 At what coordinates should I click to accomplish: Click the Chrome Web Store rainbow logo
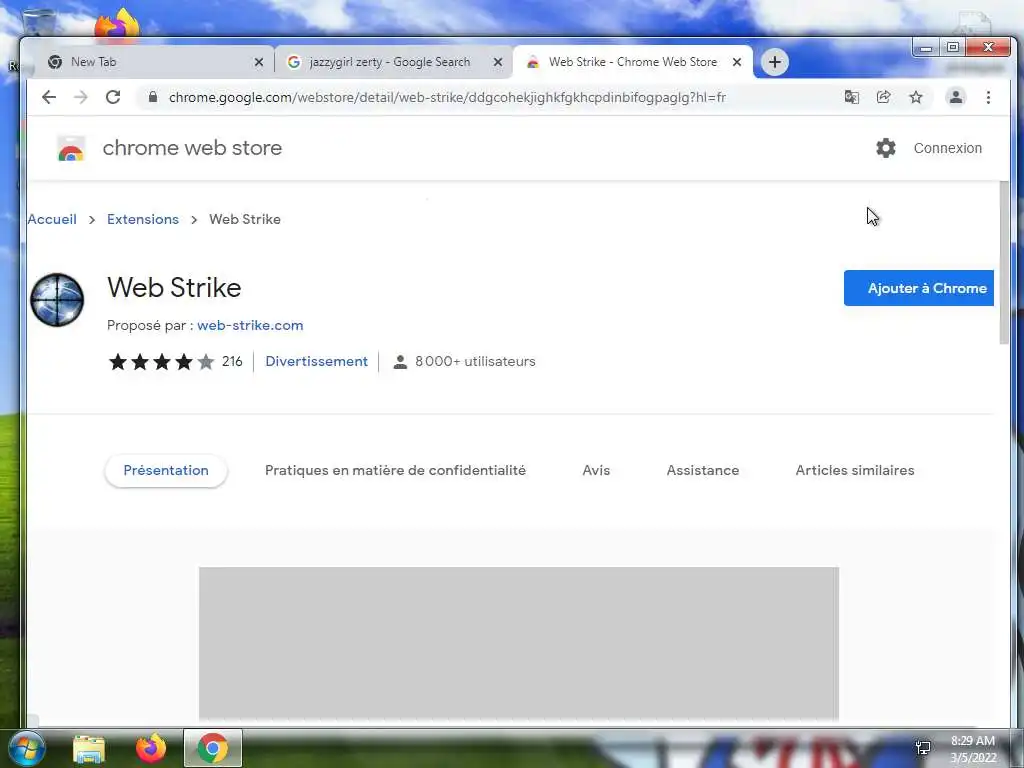[x=71, y=148]
